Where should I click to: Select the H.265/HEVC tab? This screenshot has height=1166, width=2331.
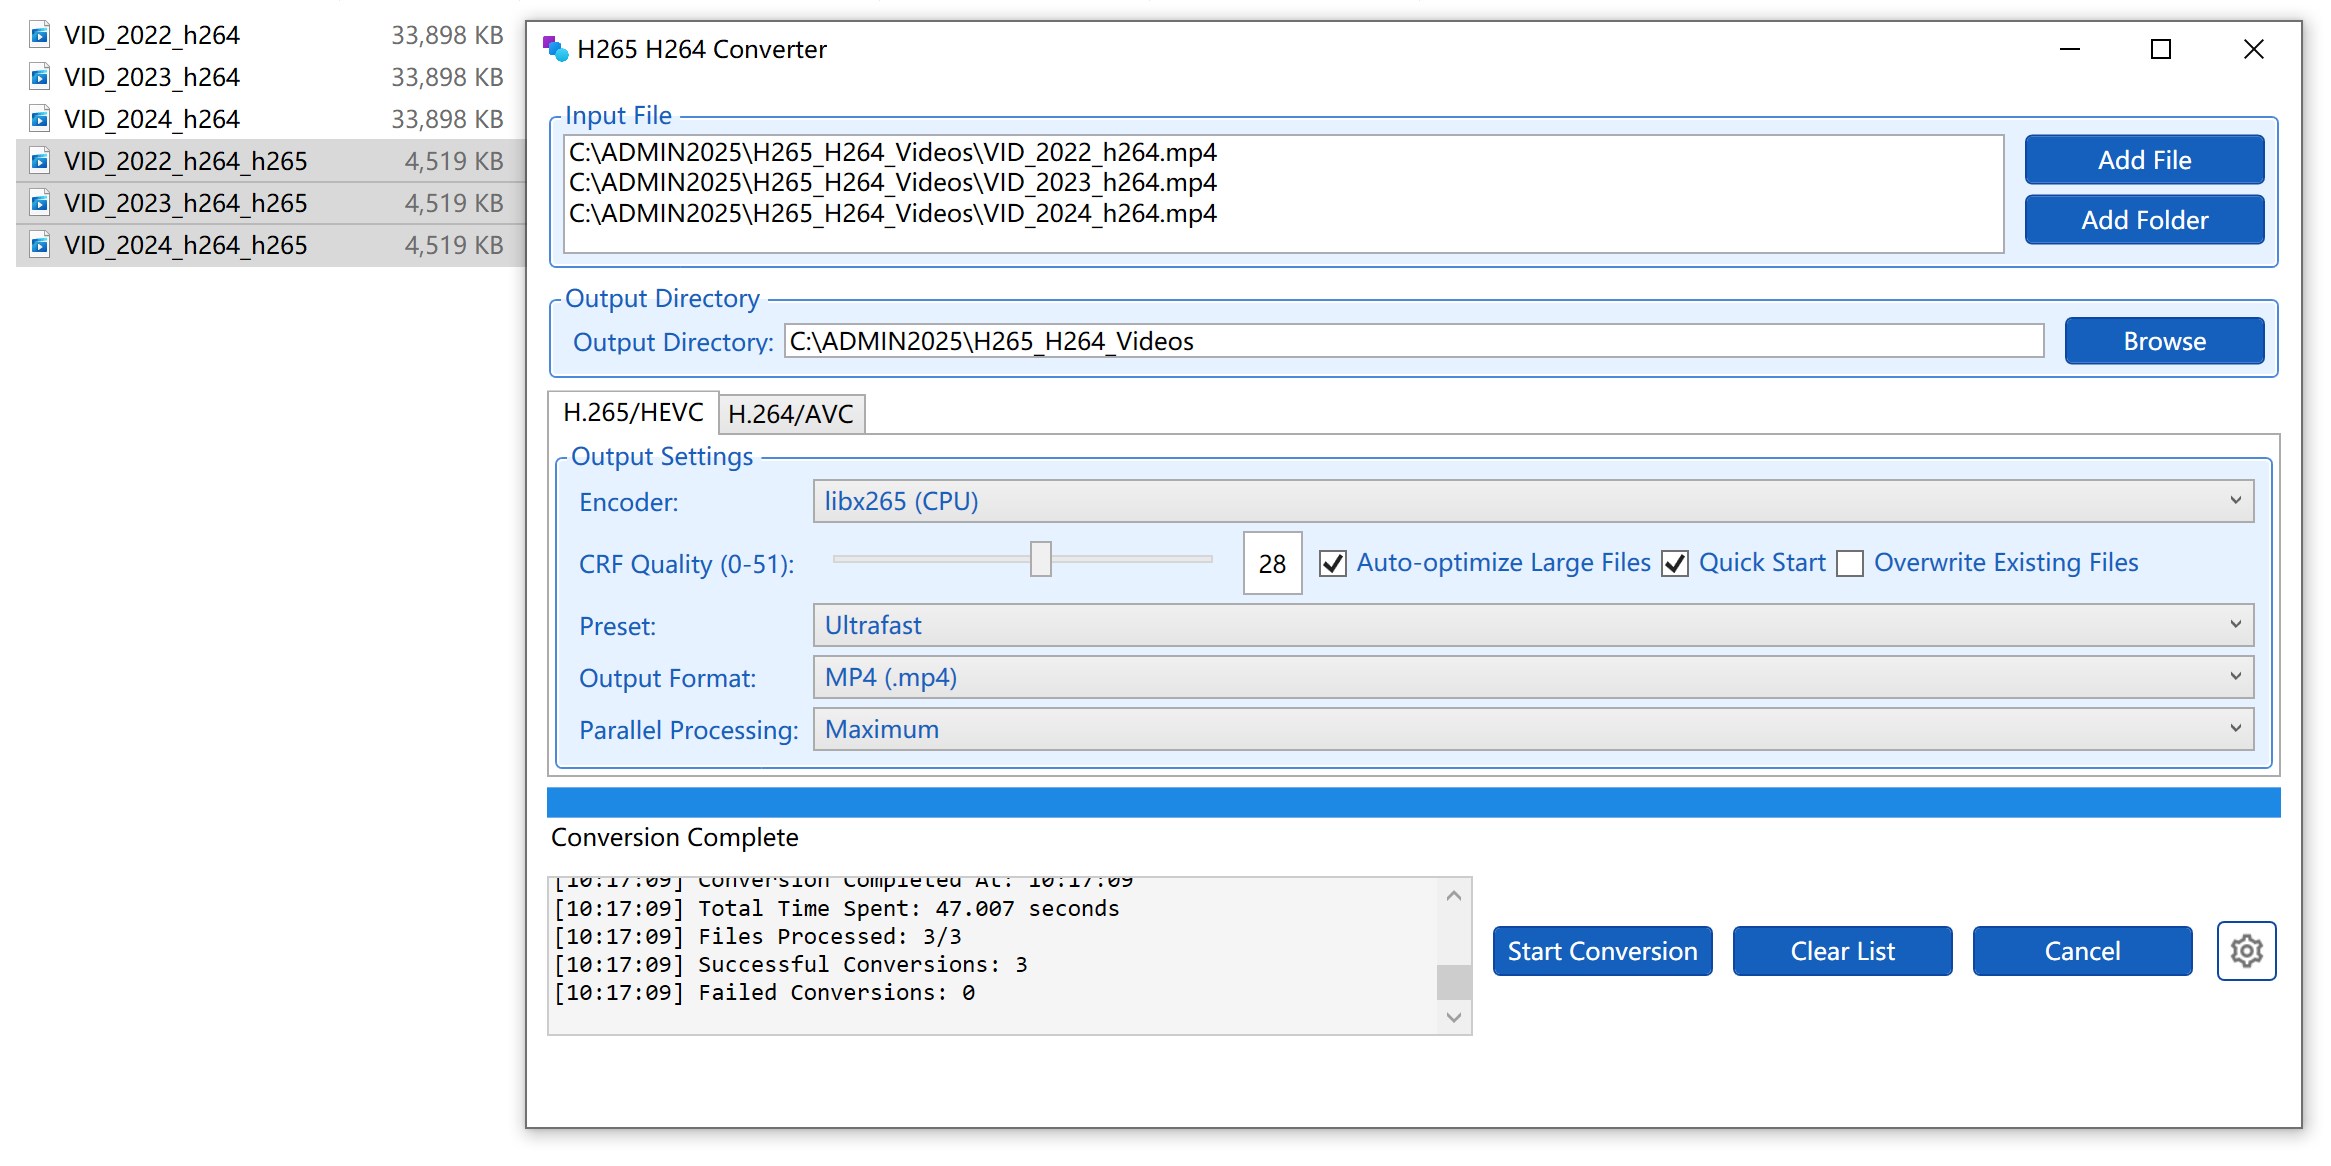tap(633, 412)
